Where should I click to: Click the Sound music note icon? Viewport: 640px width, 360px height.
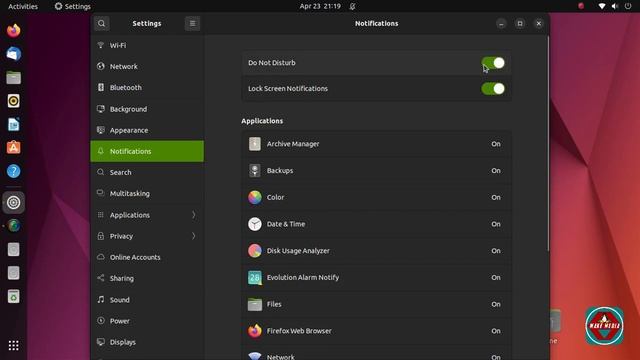point(101,300)
